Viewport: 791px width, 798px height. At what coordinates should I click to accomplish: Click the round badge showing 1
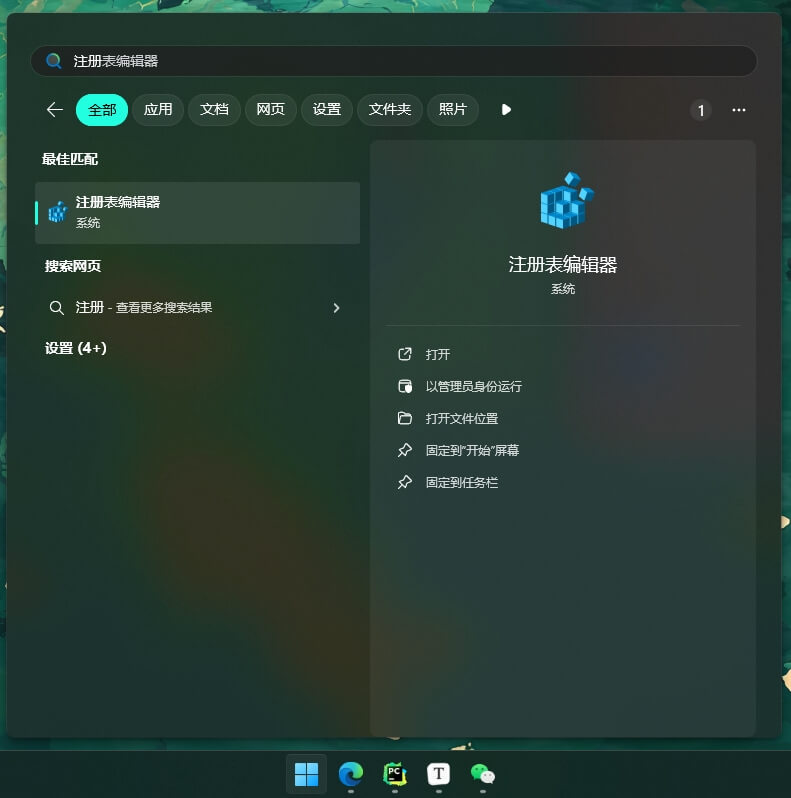pos(700,110)
